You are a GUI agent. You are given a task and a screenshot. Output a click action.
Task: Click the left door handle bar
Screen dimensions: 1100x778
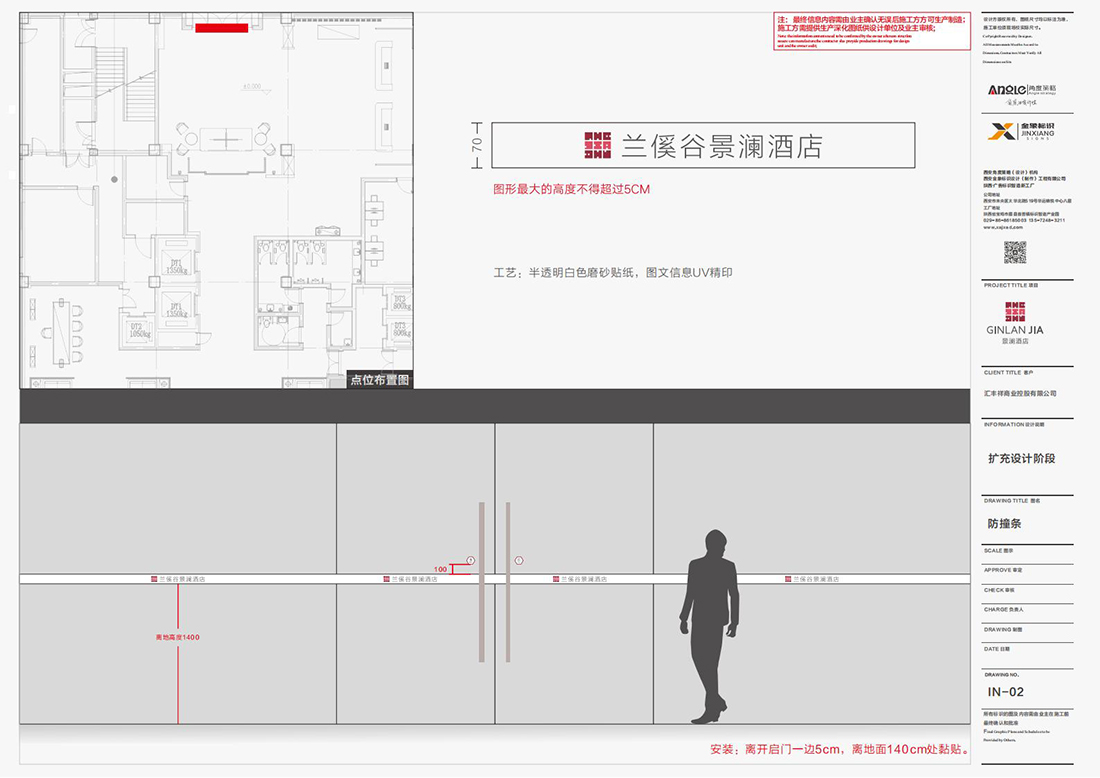[x=482, y=581]
